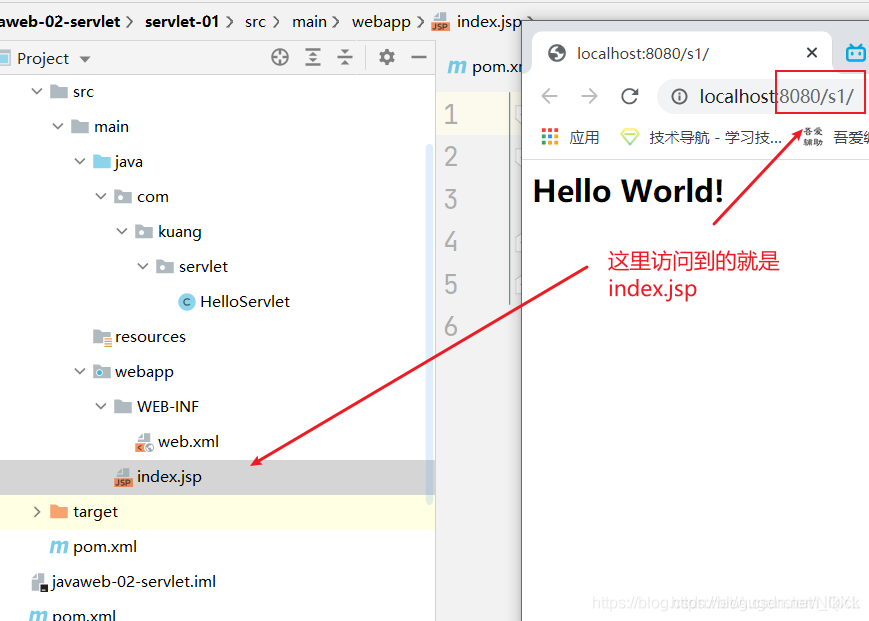
Task: Click webapp in the breadcrumb
Action: (x=381, y=22)
